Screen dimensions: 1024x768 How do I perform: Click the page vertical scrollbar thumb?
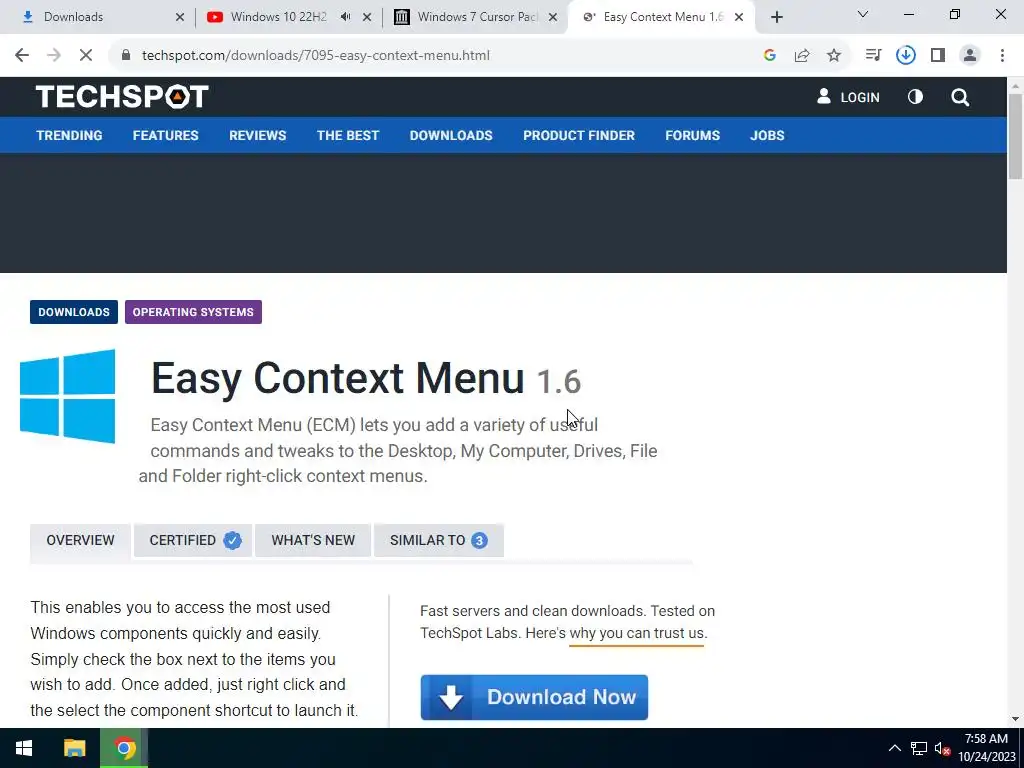click(x=1015, y=136)
